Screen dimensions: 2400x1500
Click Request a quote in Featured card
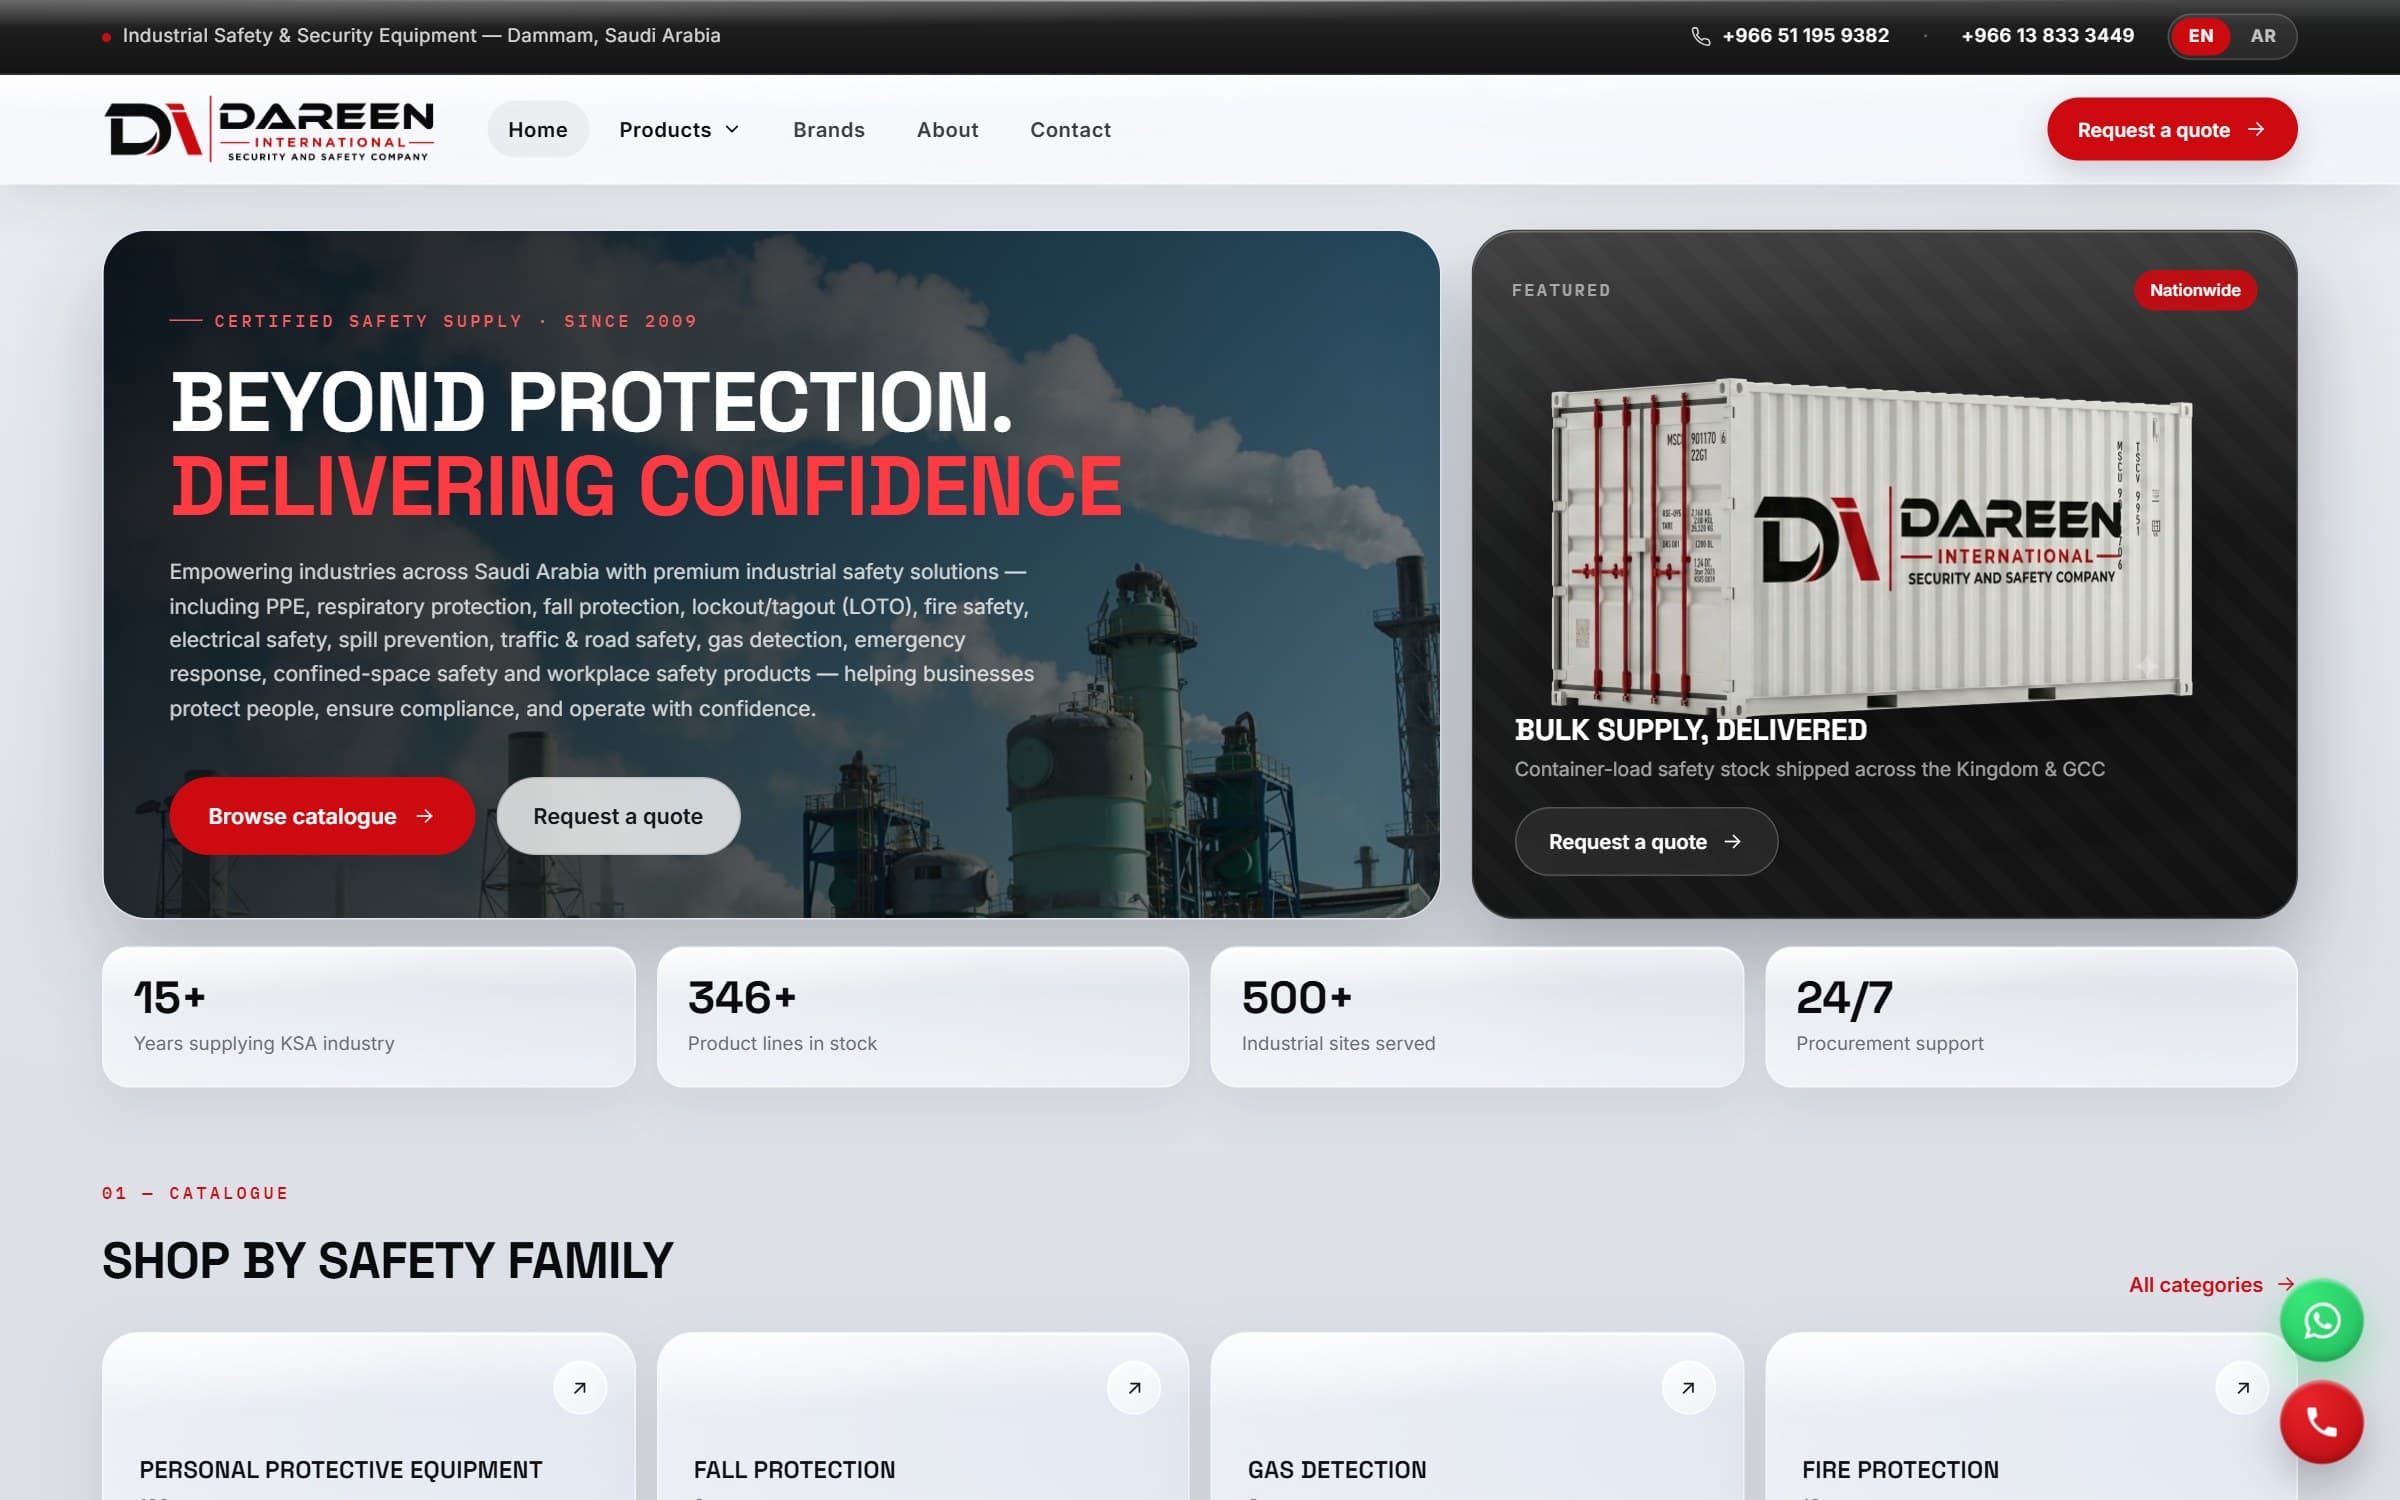coord(1646,842)
